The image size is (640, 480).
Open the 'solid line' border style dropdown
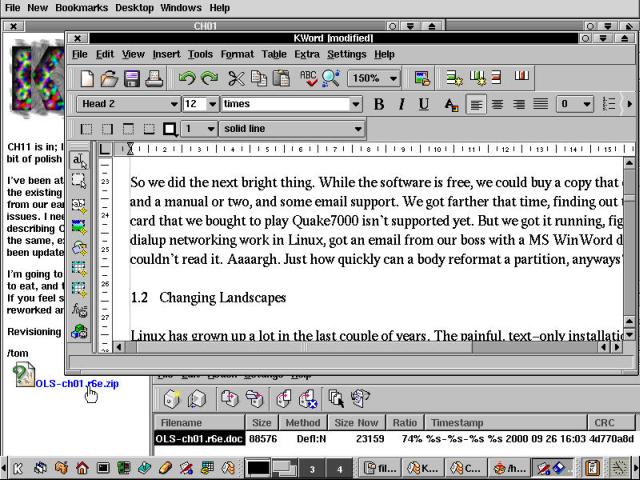point(357,129)
